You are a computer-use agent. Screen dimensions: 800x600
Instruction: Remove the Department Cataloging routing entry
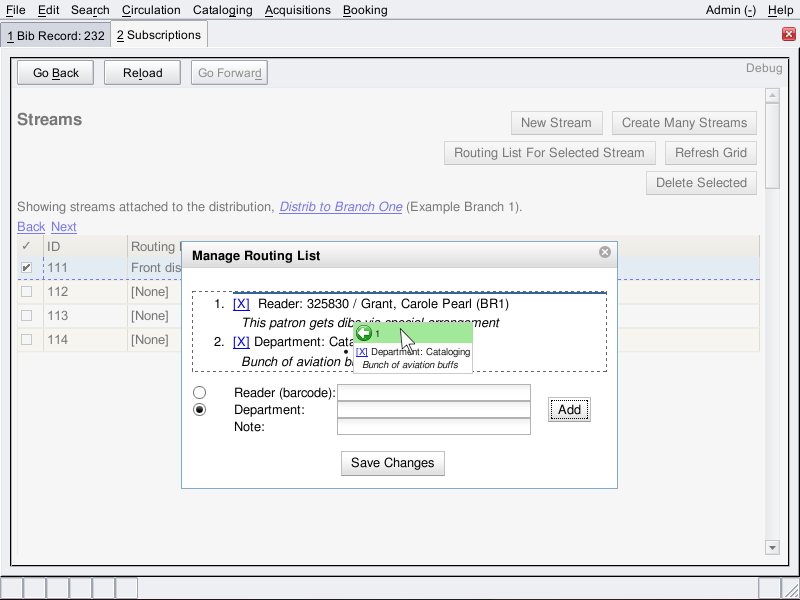pyautogui.click(x=241, y=342)
